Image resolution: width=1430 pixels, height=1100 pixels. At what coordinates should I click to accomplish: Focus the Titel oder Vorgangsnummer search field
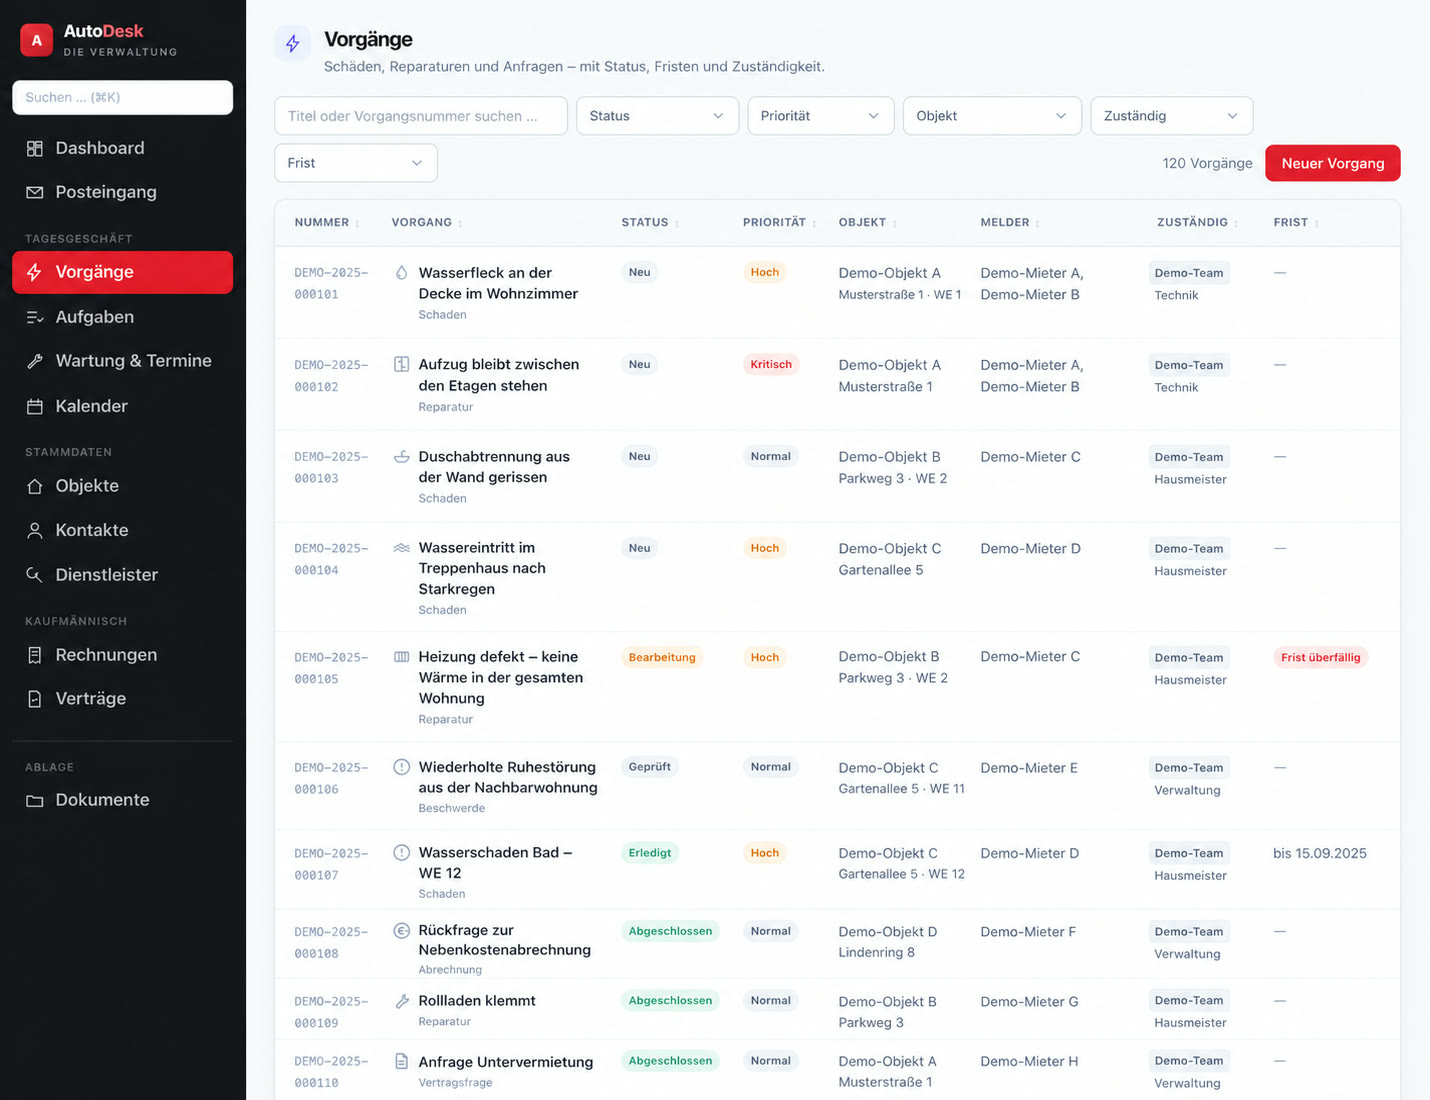pos(421,116)
